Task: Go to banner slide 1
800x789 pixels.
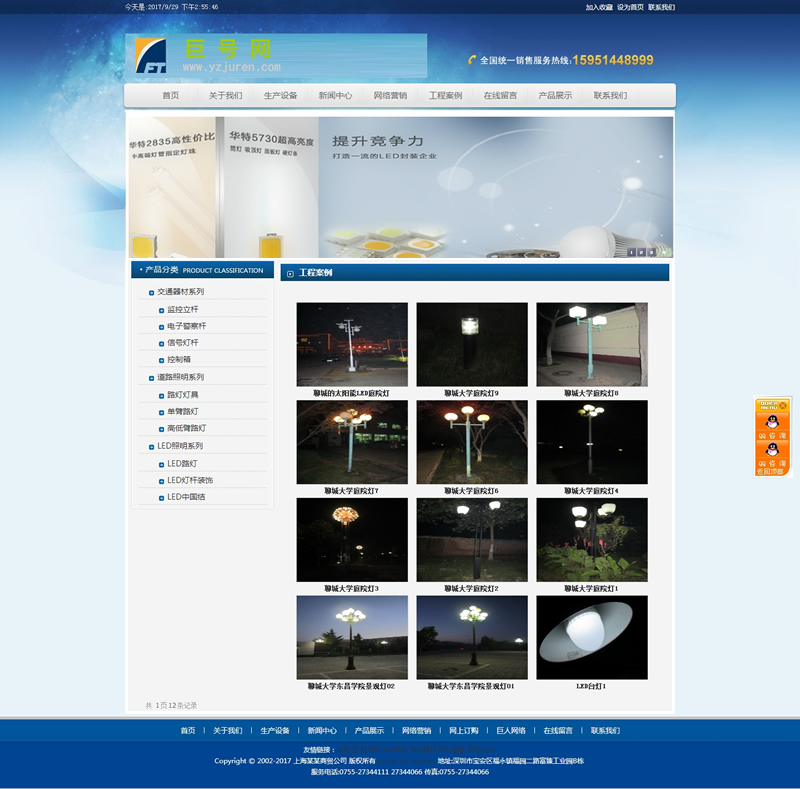Action: pyautogui.click(x=631, y=252)
